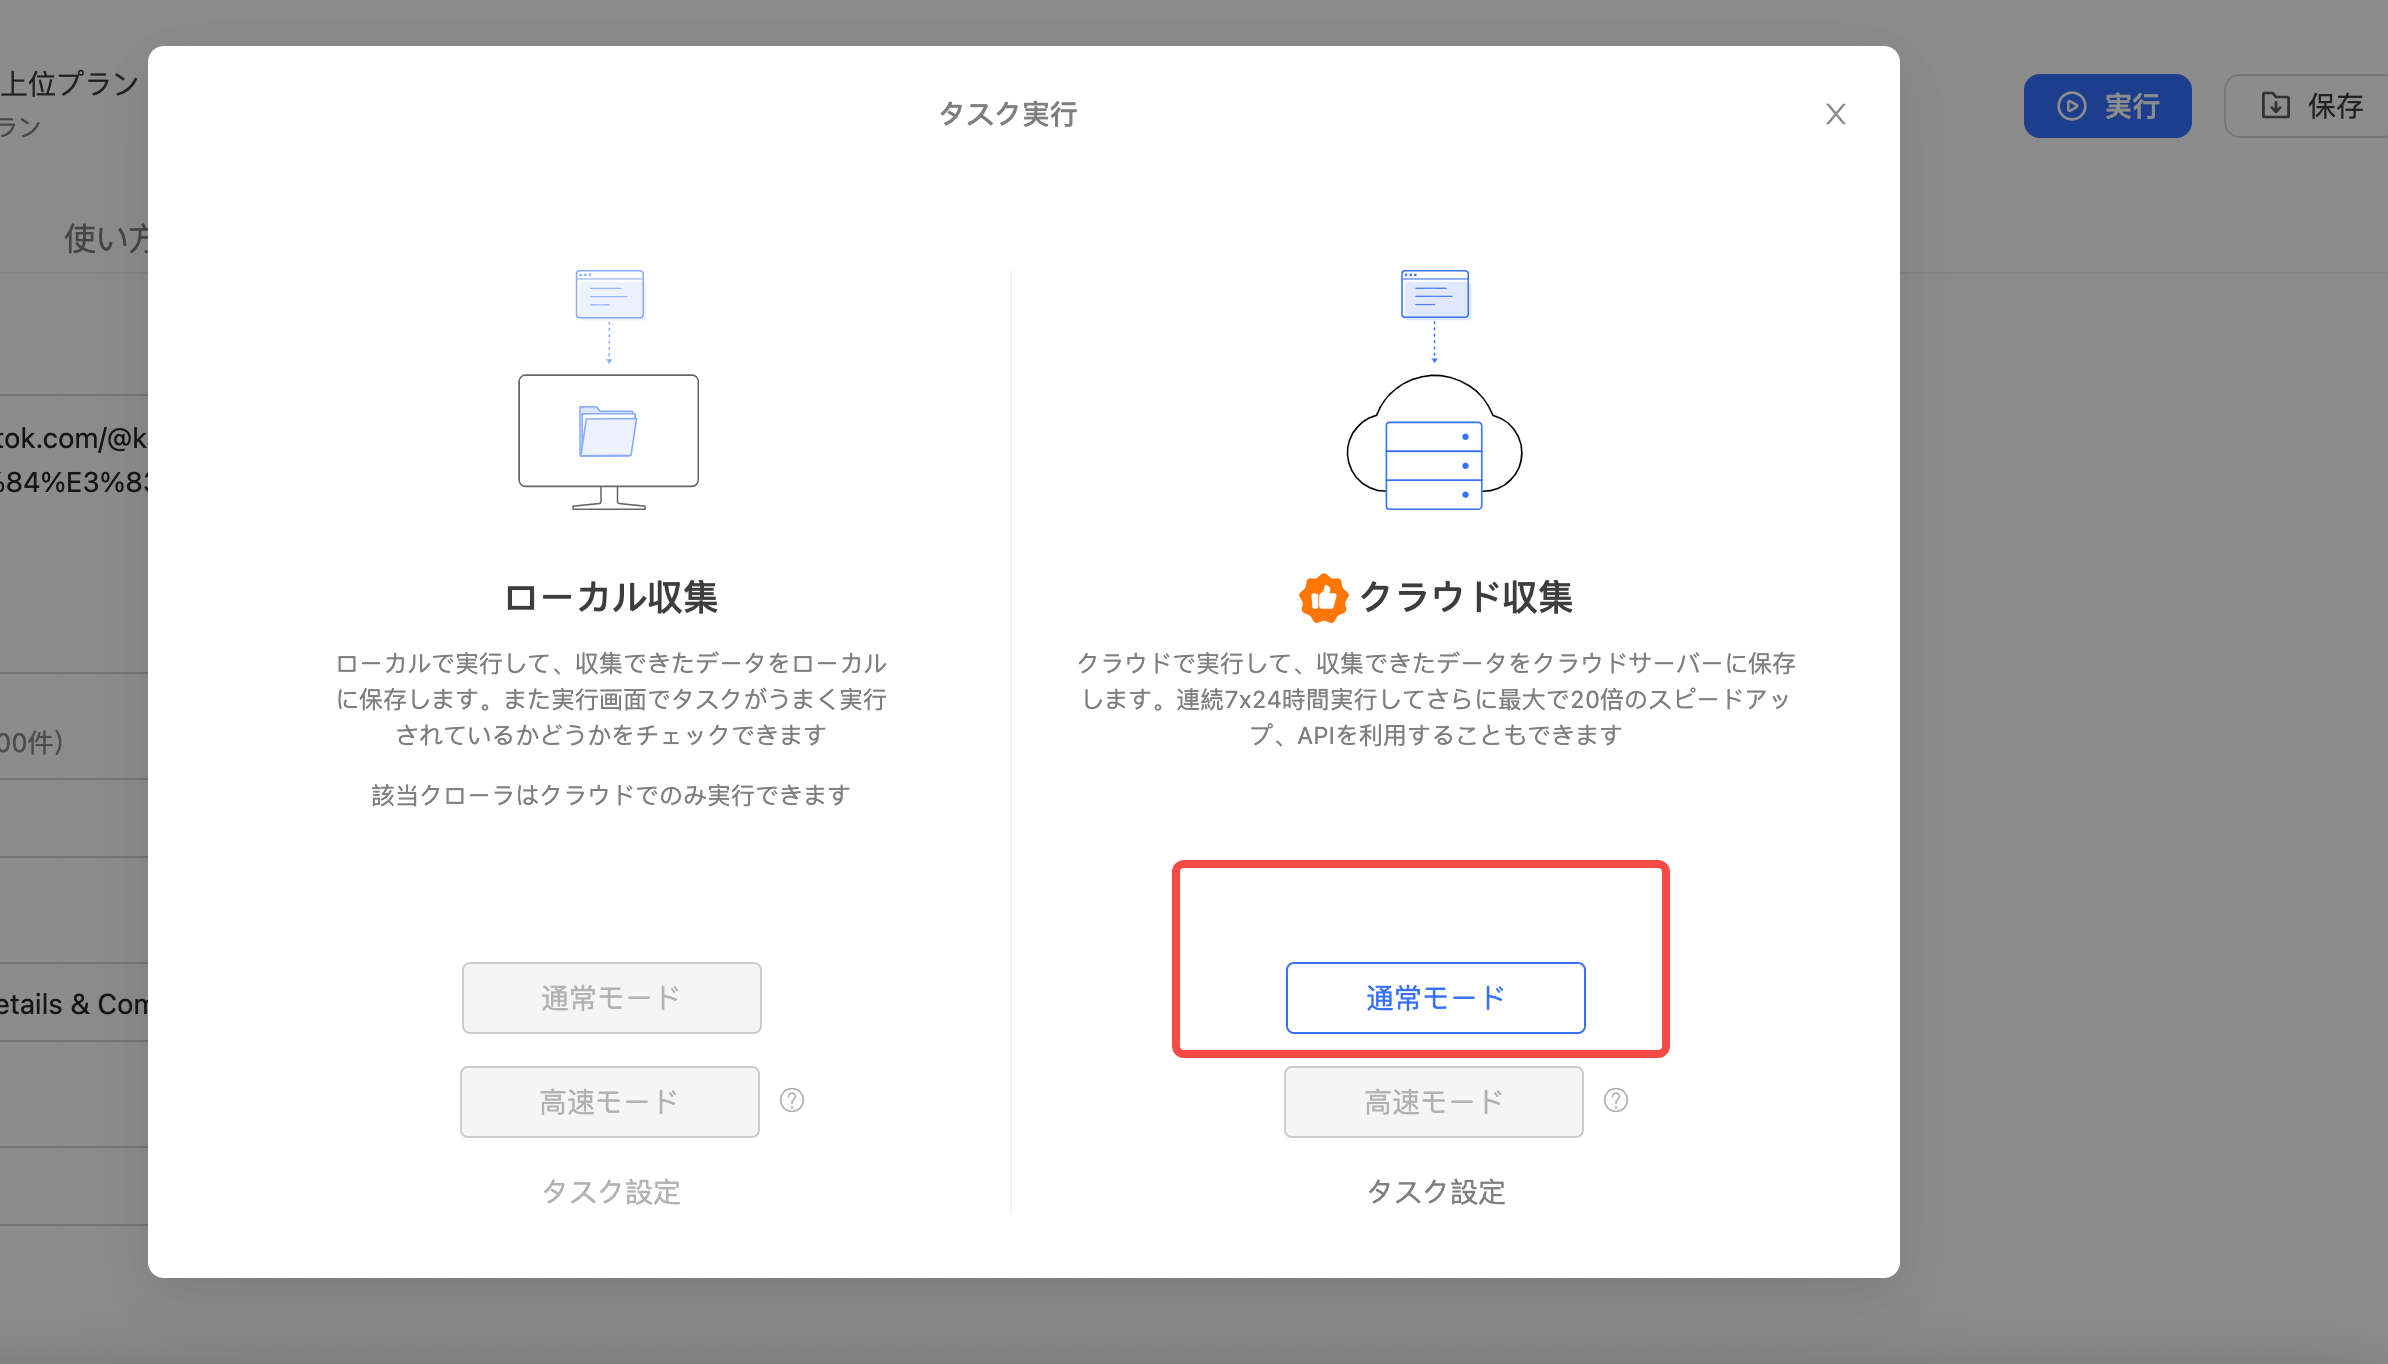The image size is (2388, 1364).
Task: Click browser window icon above the monitor
Action: point(609,294)
